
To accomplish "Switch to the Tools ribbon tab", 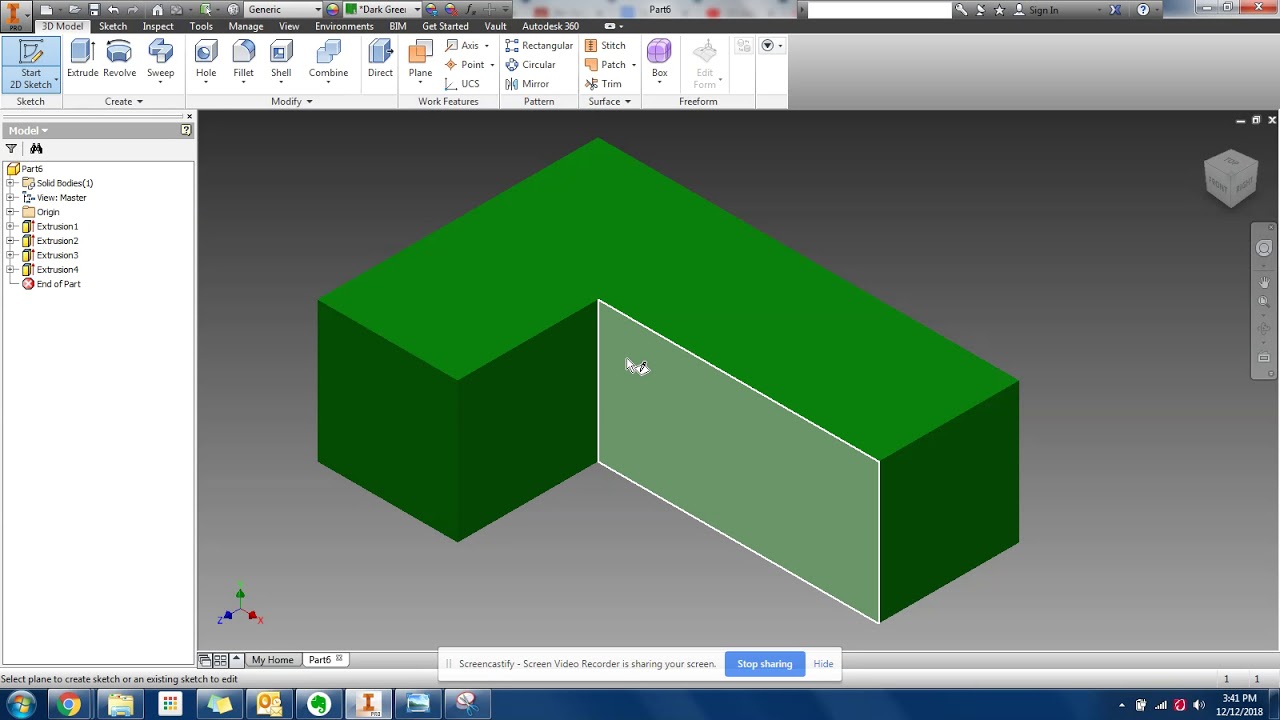I will coord(201,26).
